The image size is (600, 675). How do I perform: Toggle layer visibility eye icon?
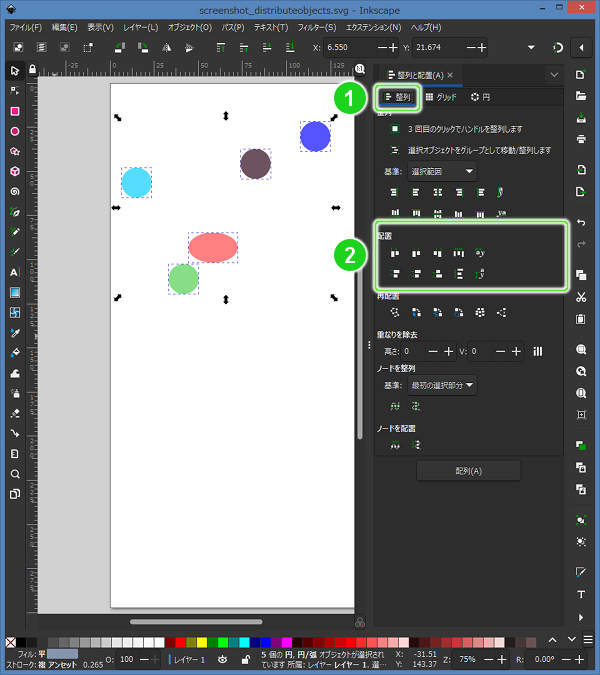(220, 660)
